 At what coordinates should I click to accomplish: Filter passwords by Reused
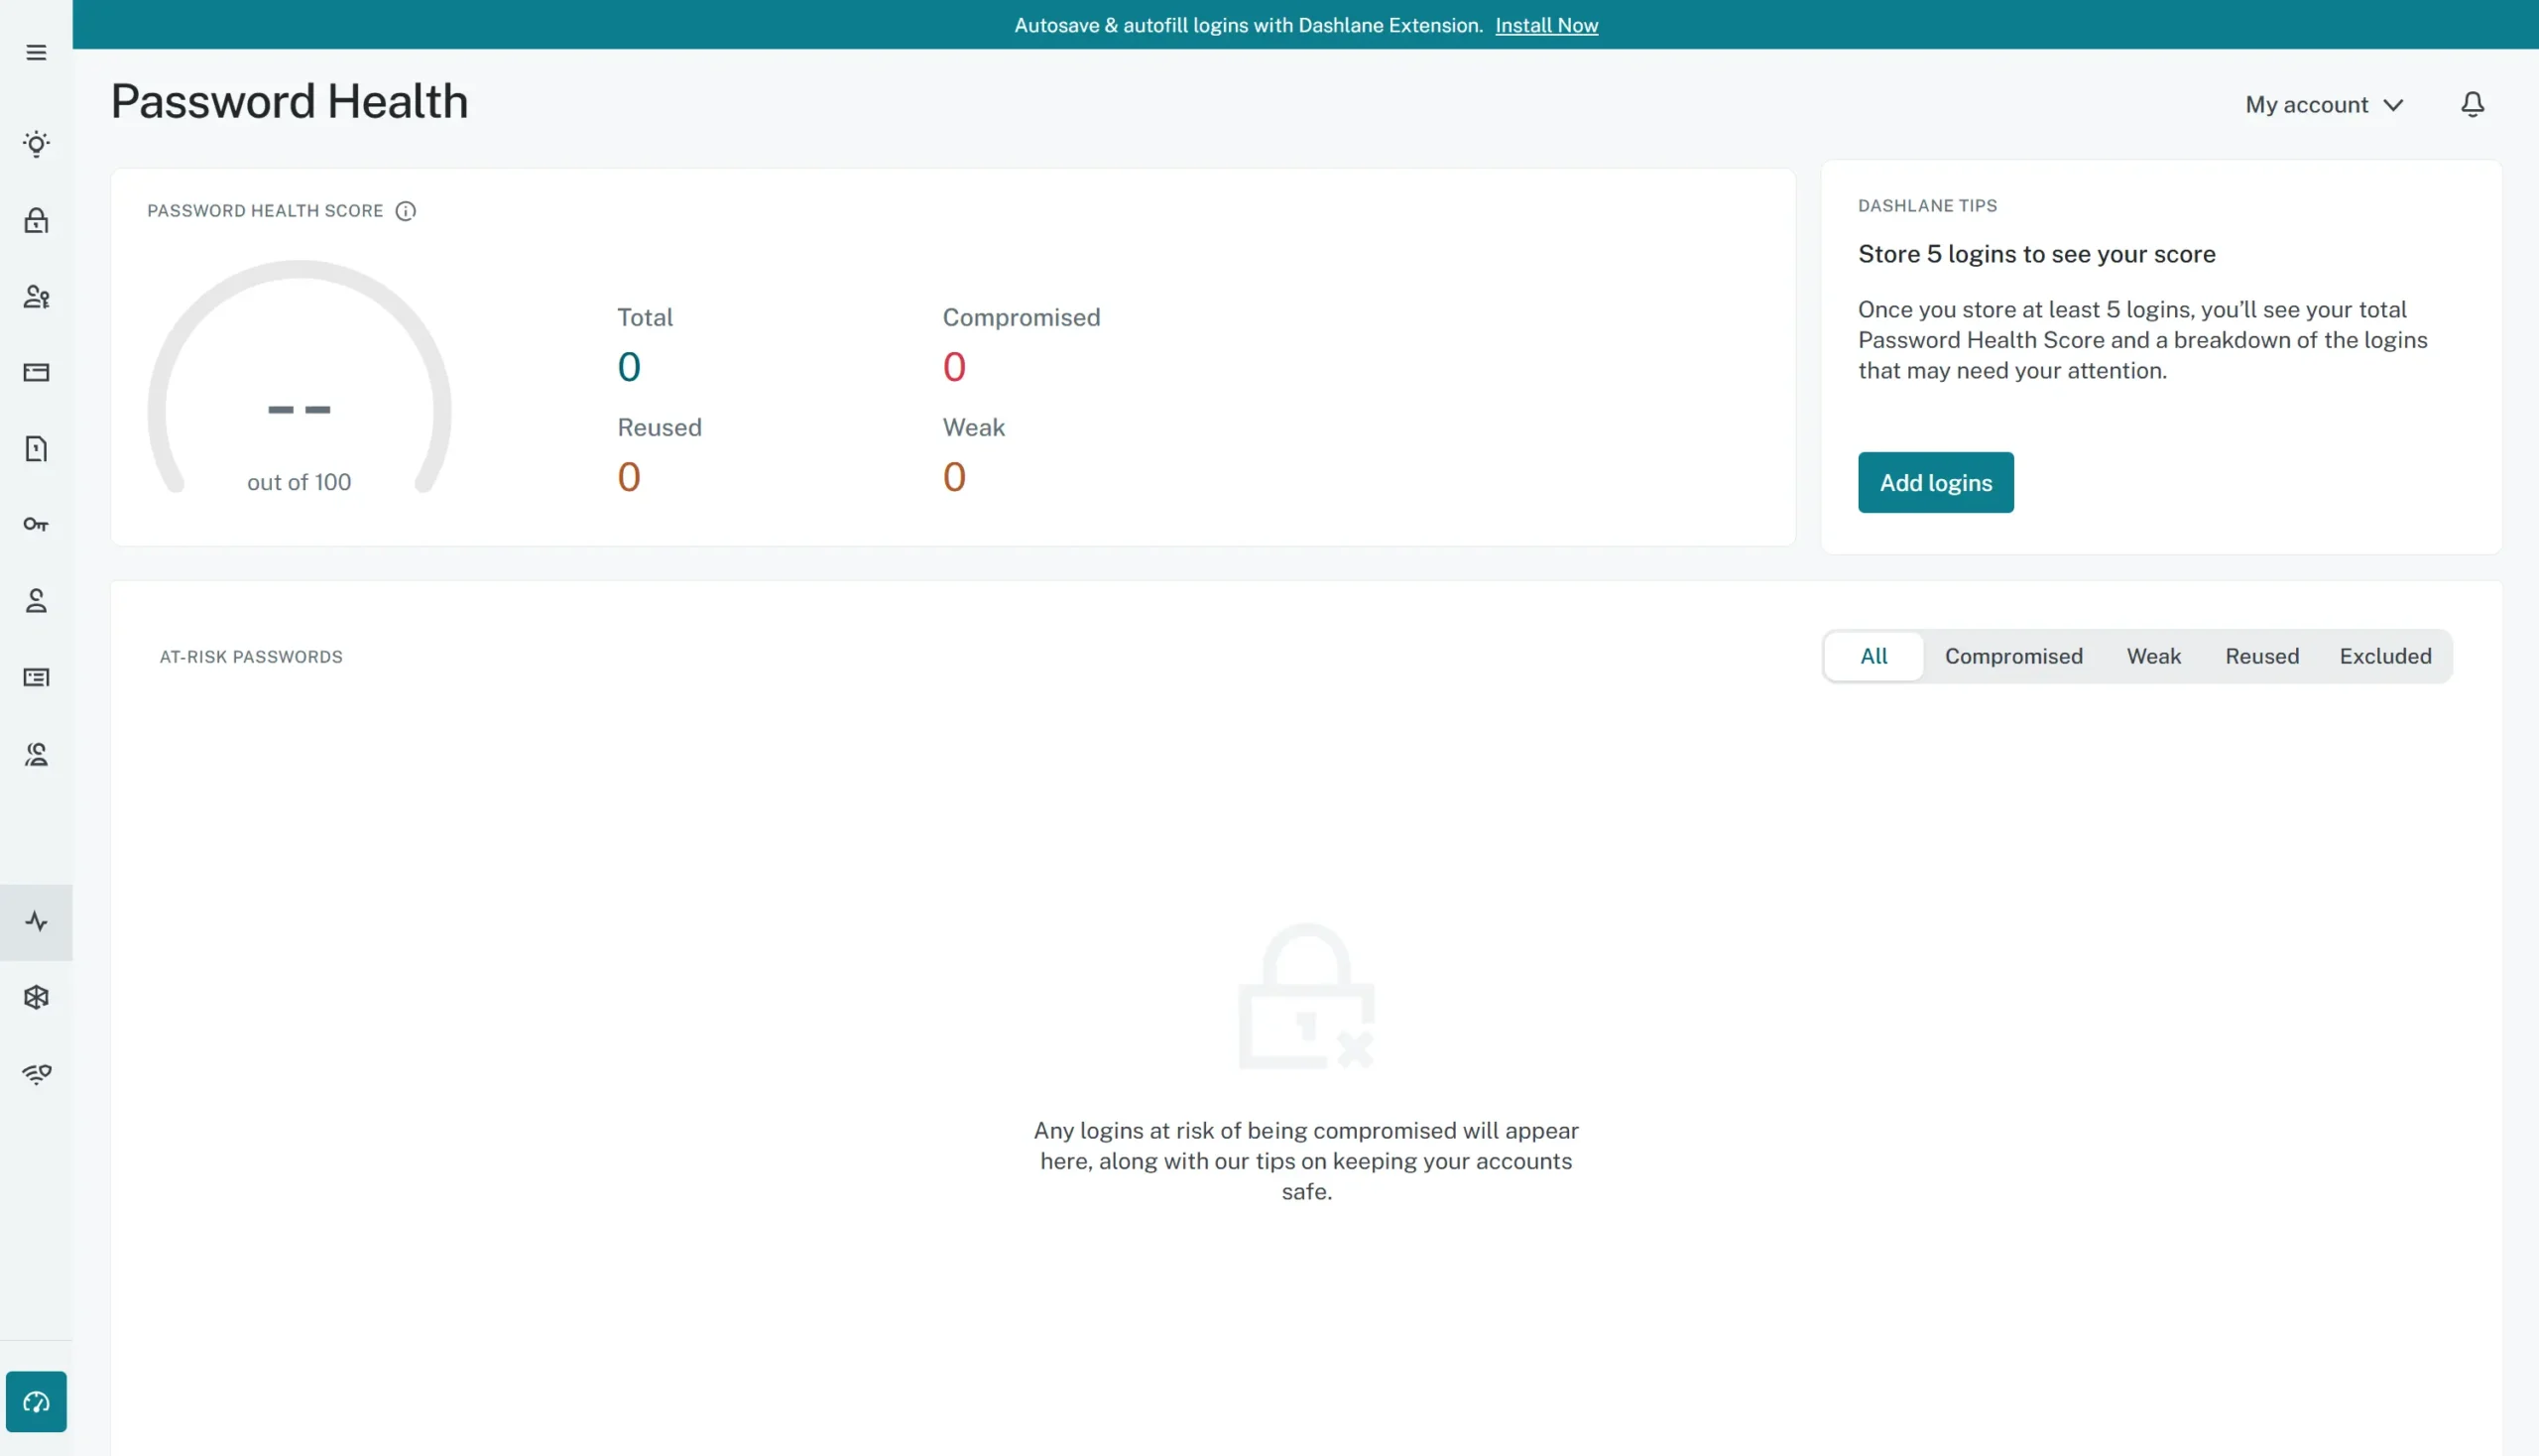point(2261,656)
